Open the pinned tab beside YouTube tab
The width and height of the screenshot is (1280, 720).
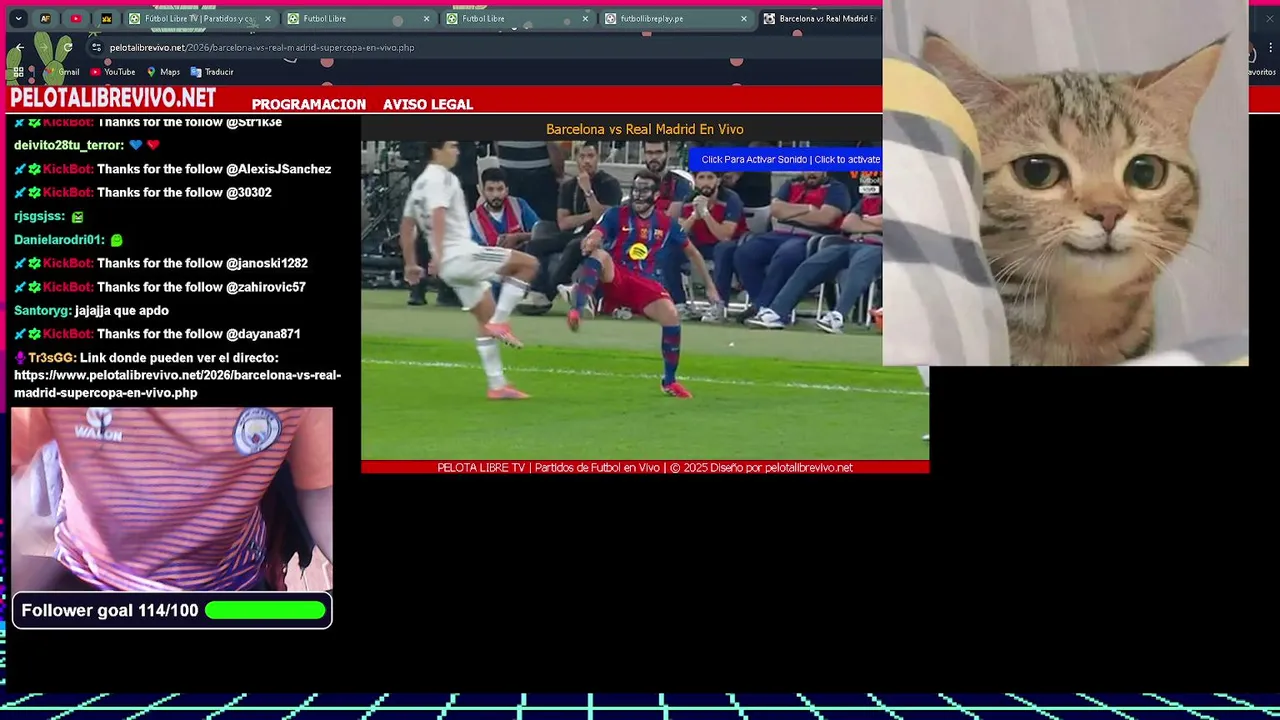point(106,19)
